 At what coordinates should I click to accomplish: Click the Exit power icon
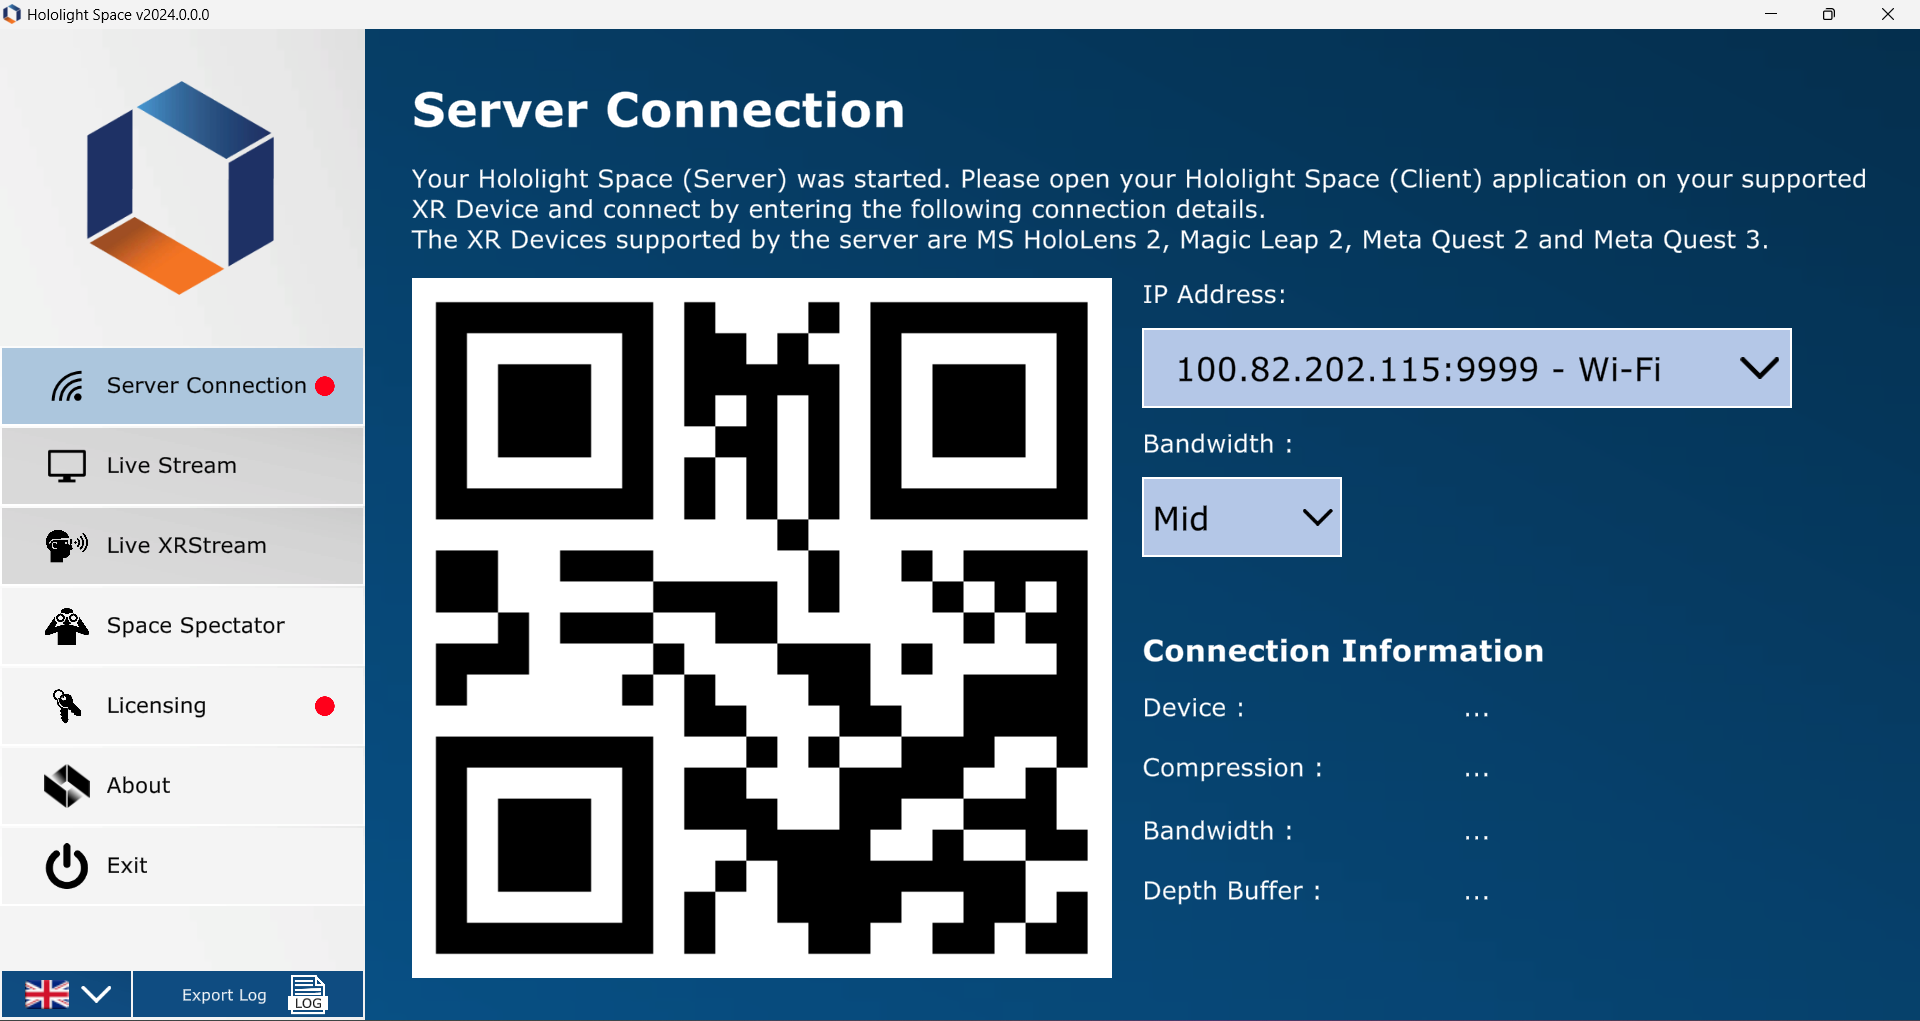click(x=67, y=866)
